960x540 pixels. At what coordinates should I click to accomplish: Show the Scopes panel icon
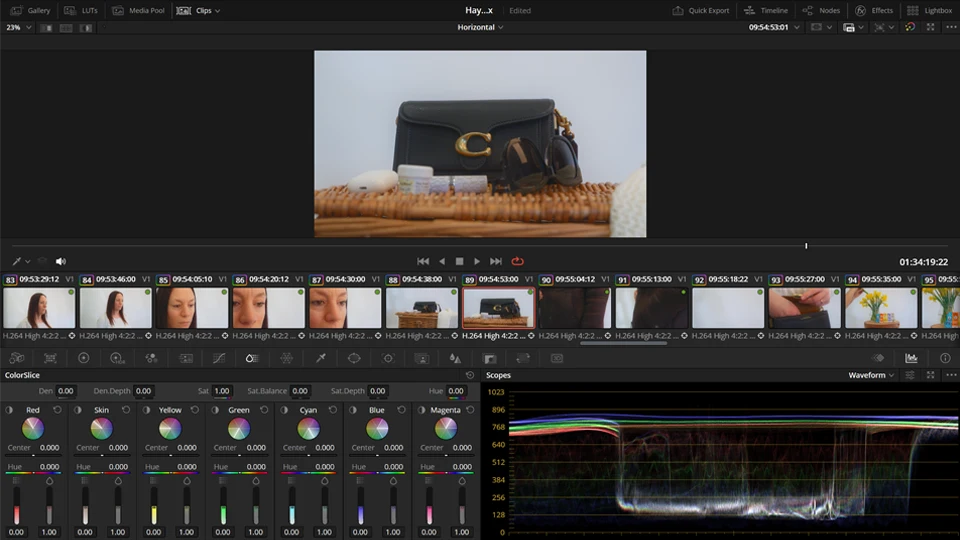click(x=911, y=358)
